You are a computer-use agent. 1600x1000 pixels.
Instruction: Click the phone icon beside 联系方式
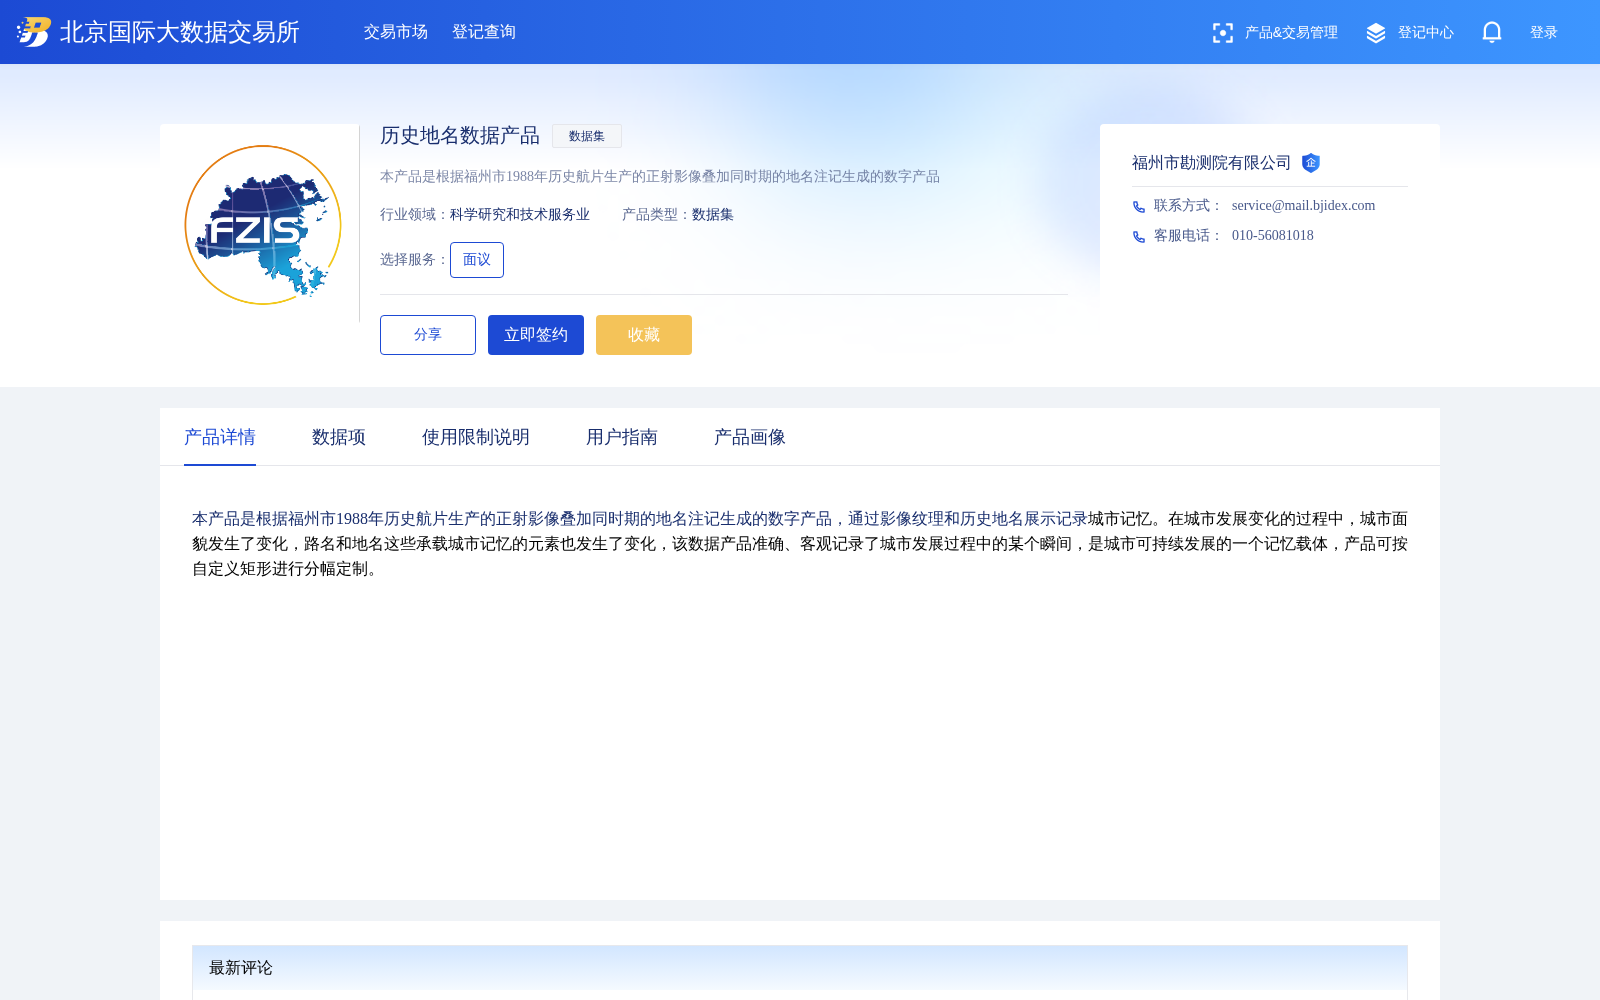click(x=1139, y=207)
